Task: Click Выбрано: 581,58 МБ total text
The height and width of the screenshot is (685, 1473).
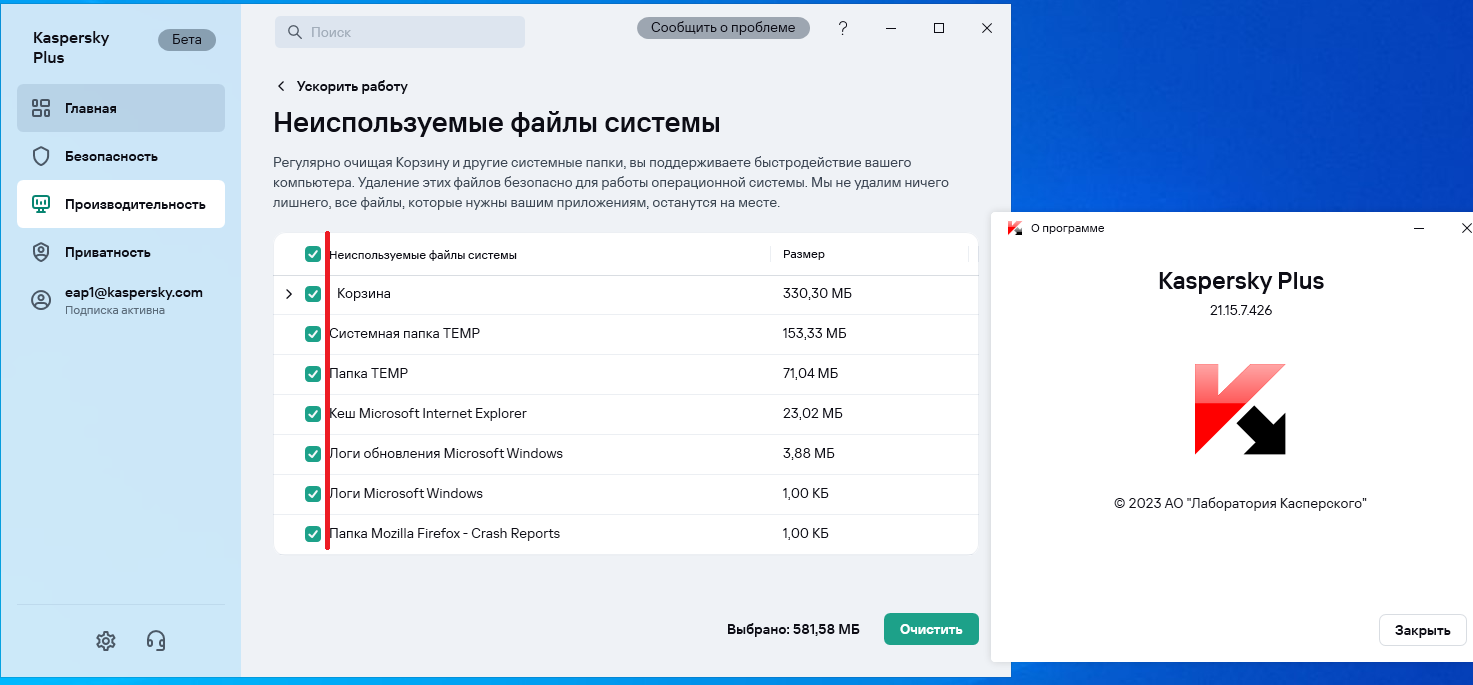Action: pos(793,630)
